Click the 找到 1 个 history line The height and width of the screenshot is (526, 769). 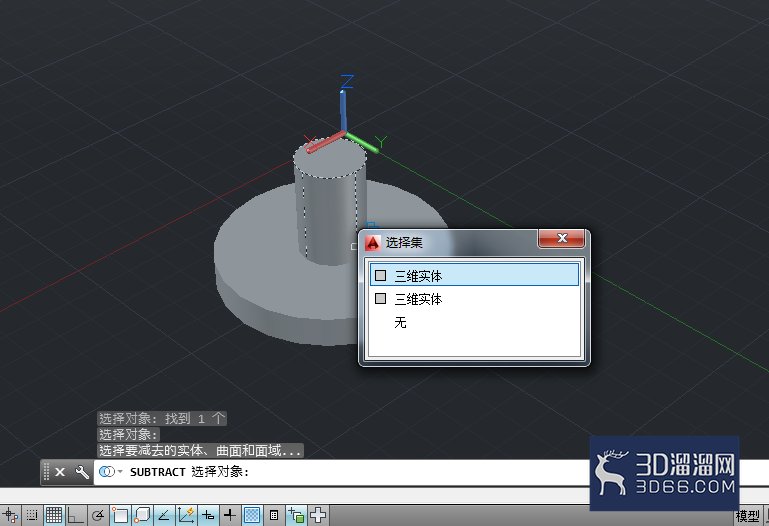click(x=162, y=419)
